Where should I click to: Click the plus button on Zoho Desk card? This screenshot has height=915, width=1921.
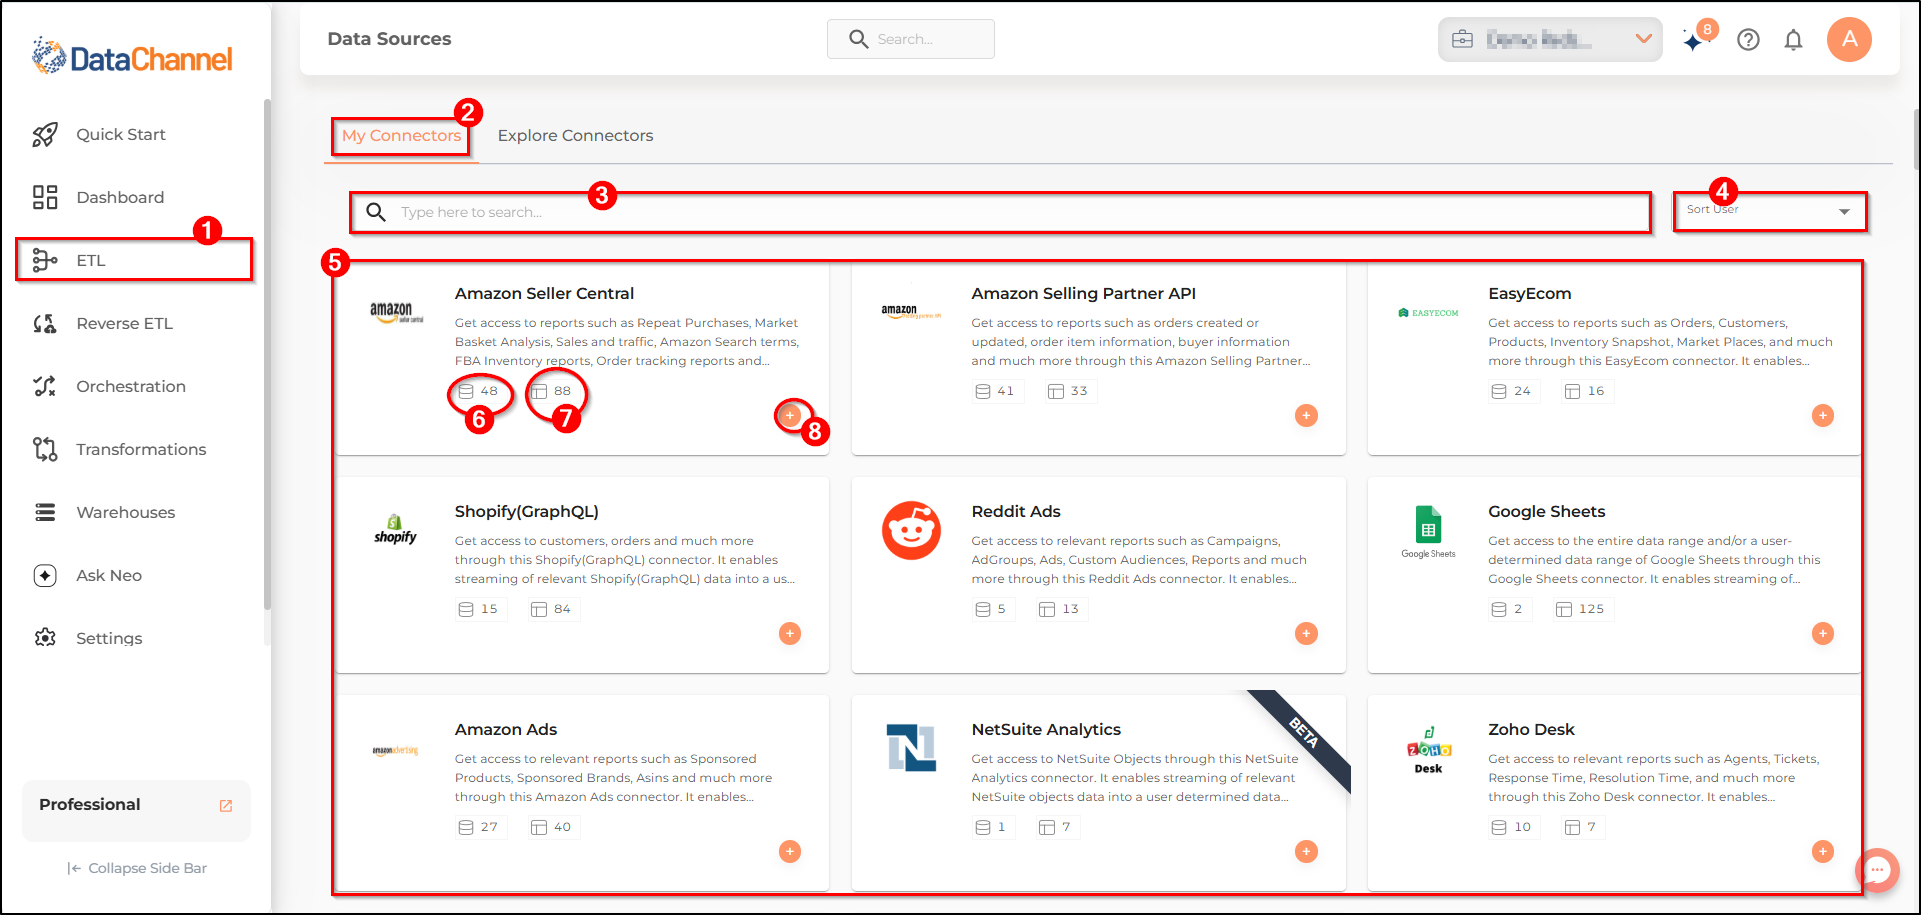1823,851
